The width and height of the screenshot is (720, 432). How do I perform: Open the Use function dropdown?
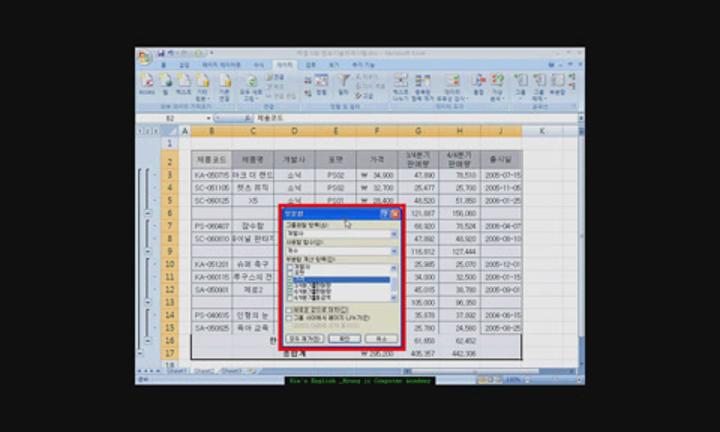394,251
